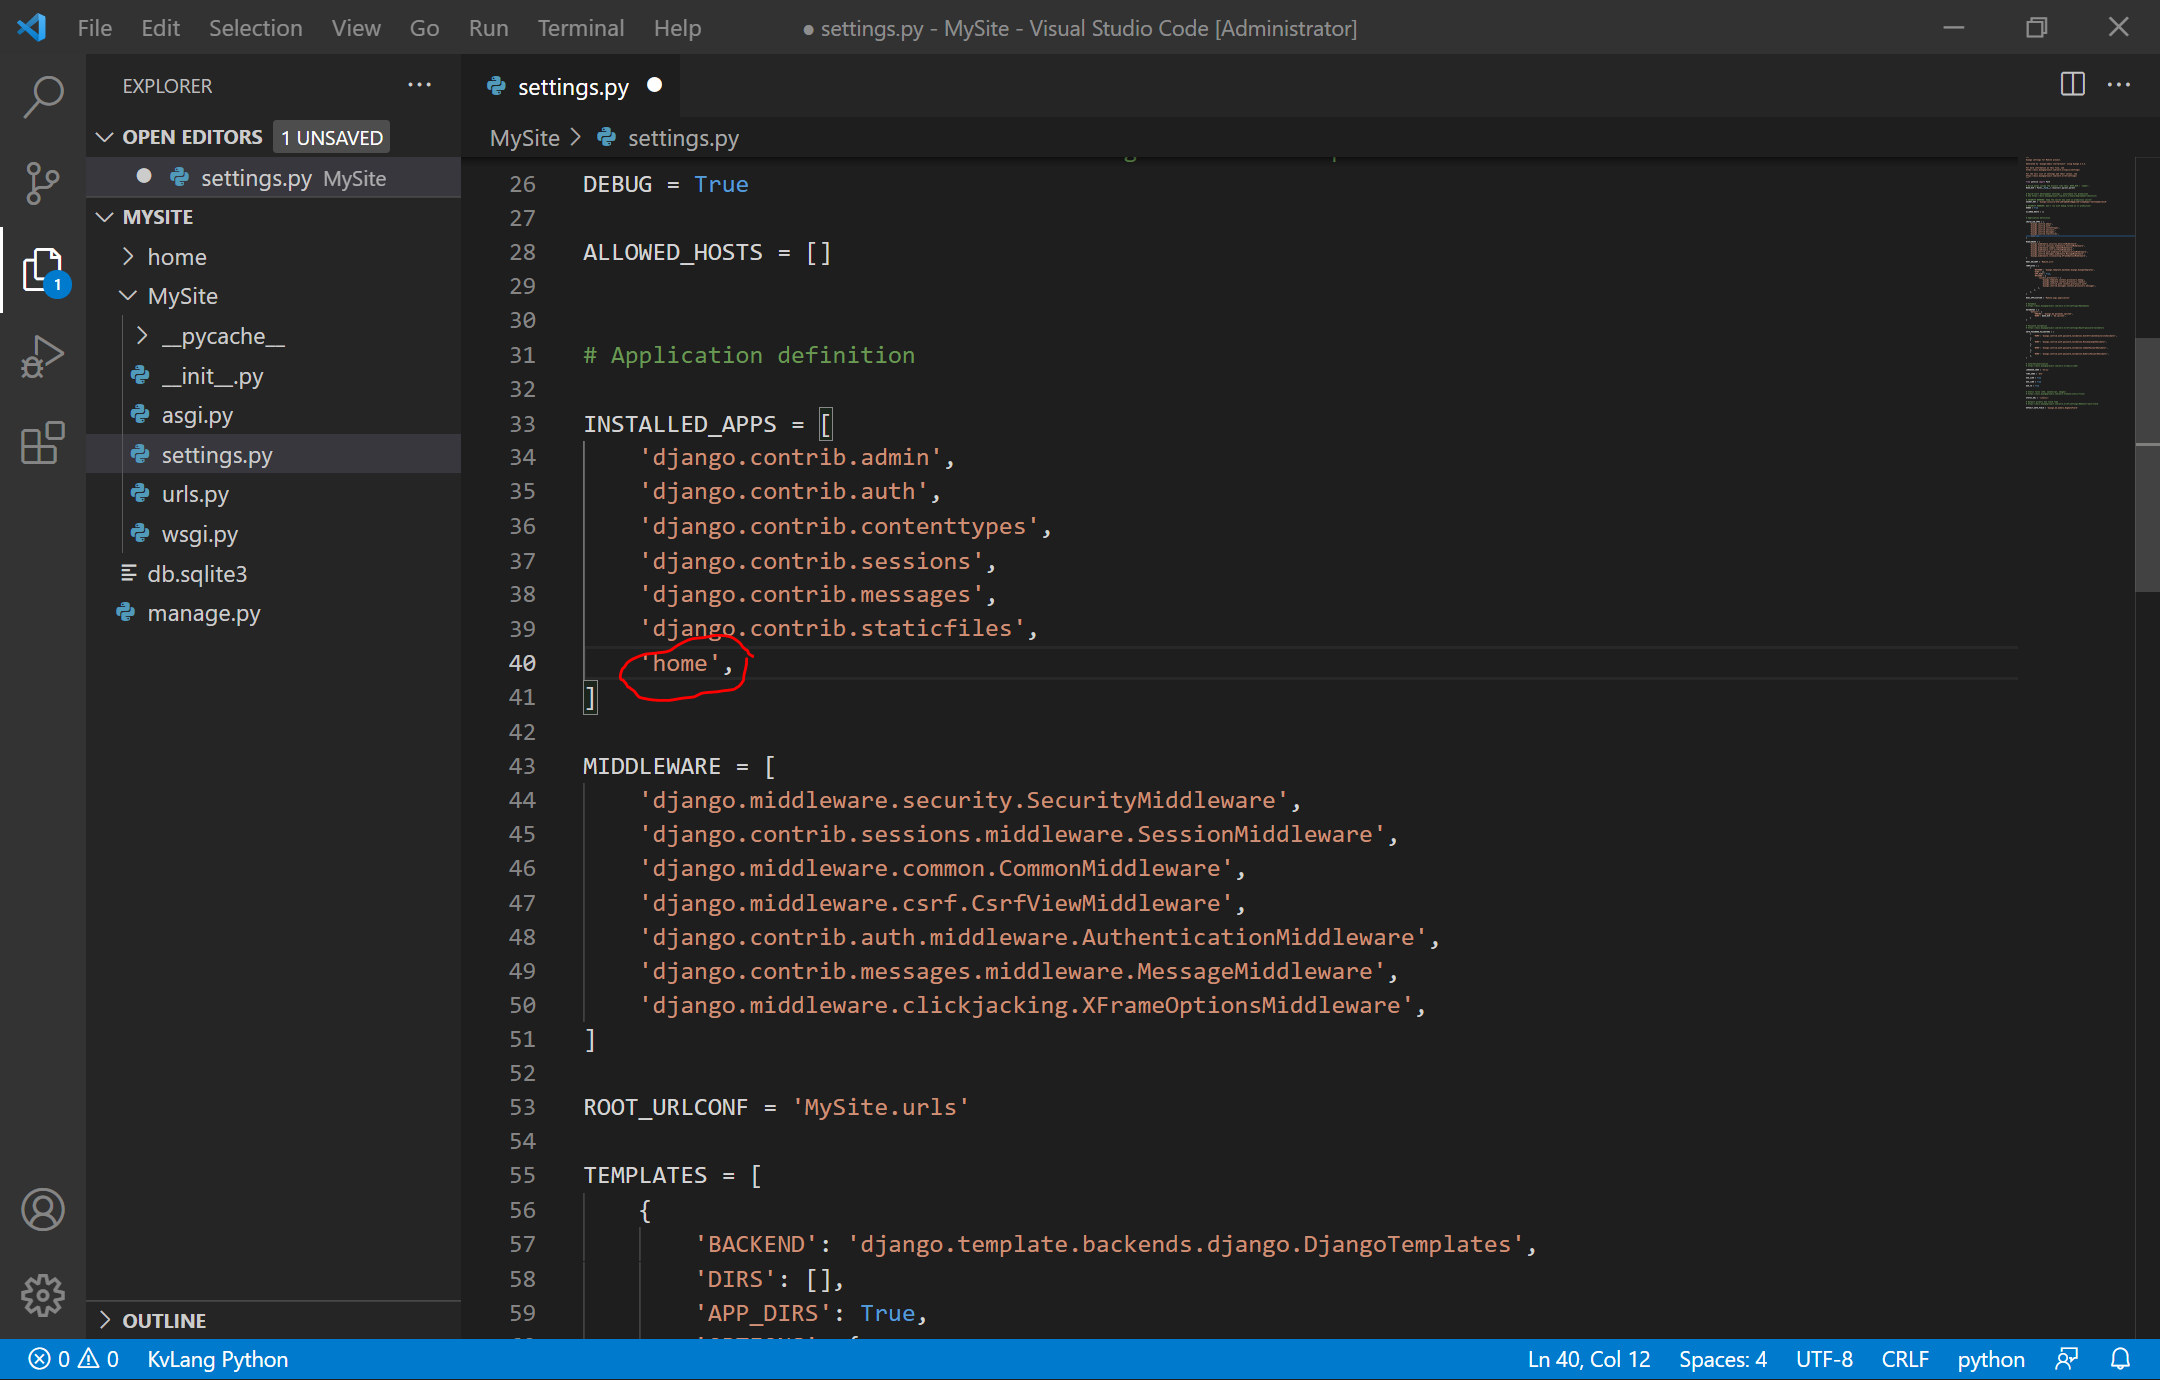Click MySite in the breadcrumb

click(x=524, y=138)
